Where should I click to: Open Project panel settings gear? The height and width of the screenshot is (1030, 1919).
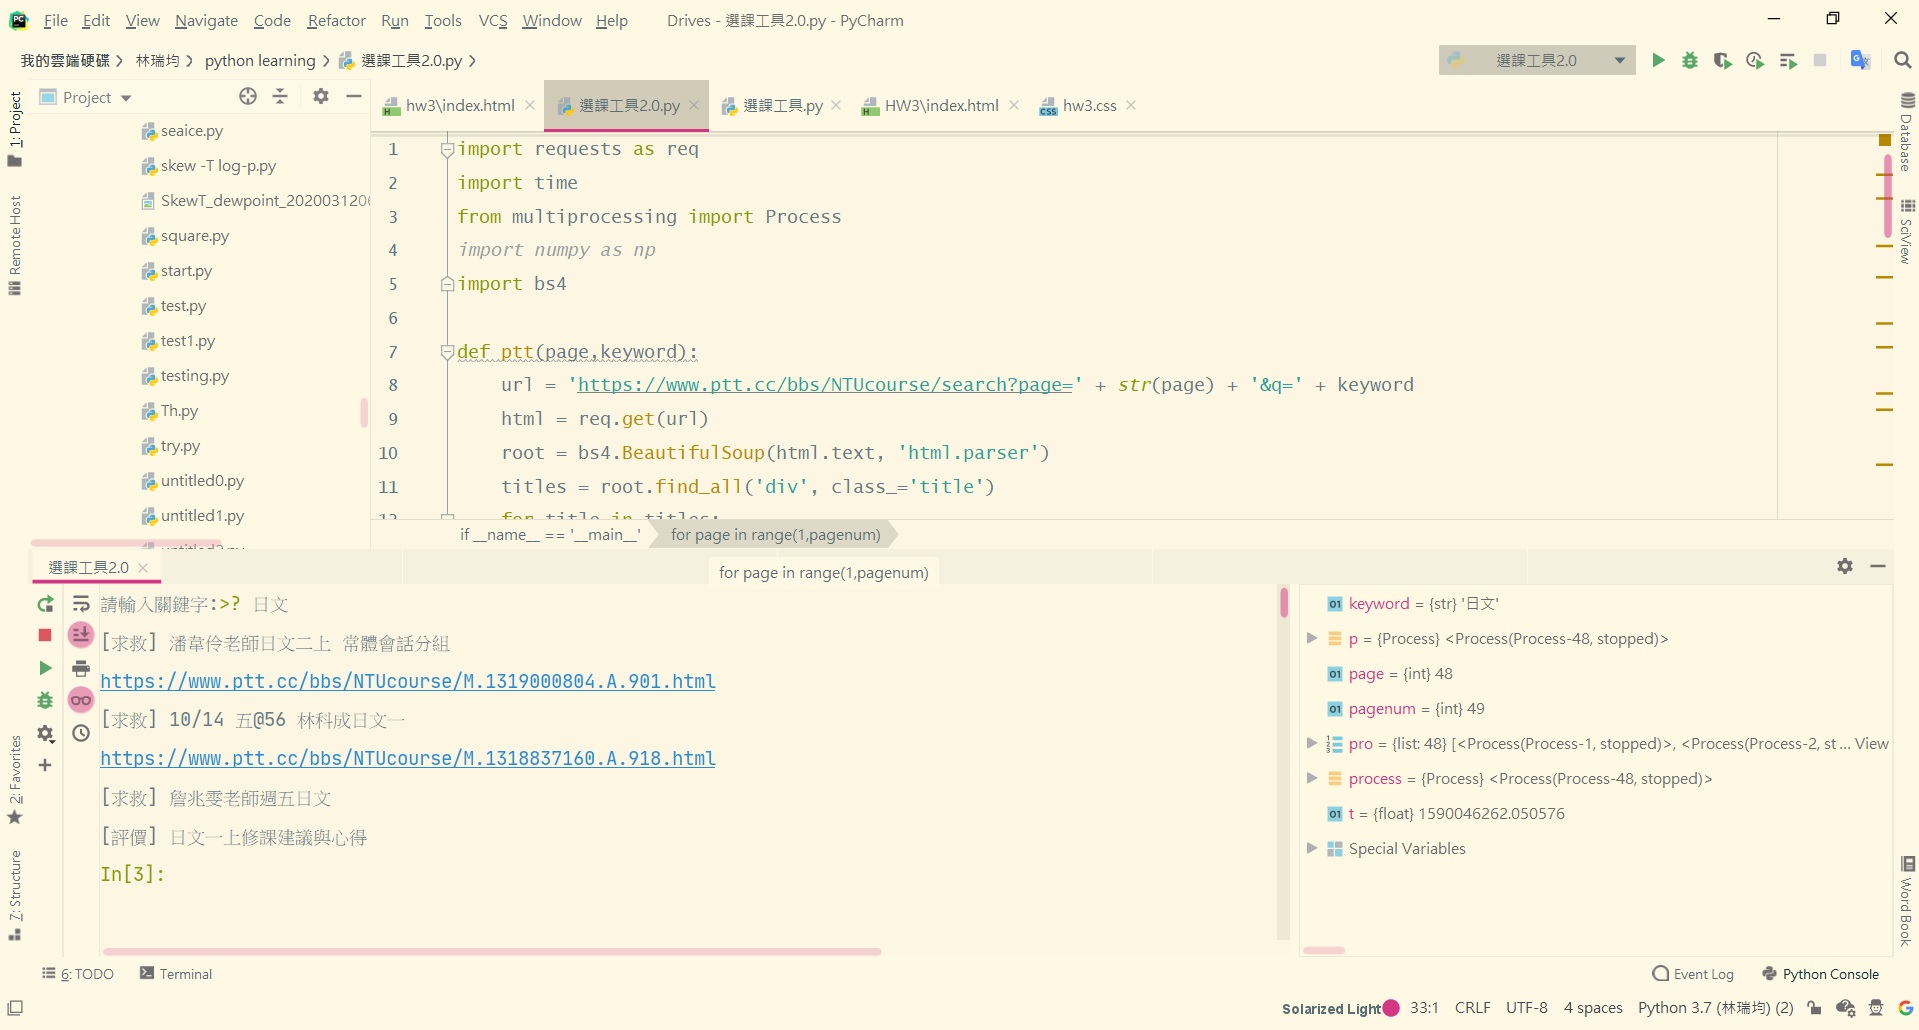pyautogui.click(x=321, y=96)
